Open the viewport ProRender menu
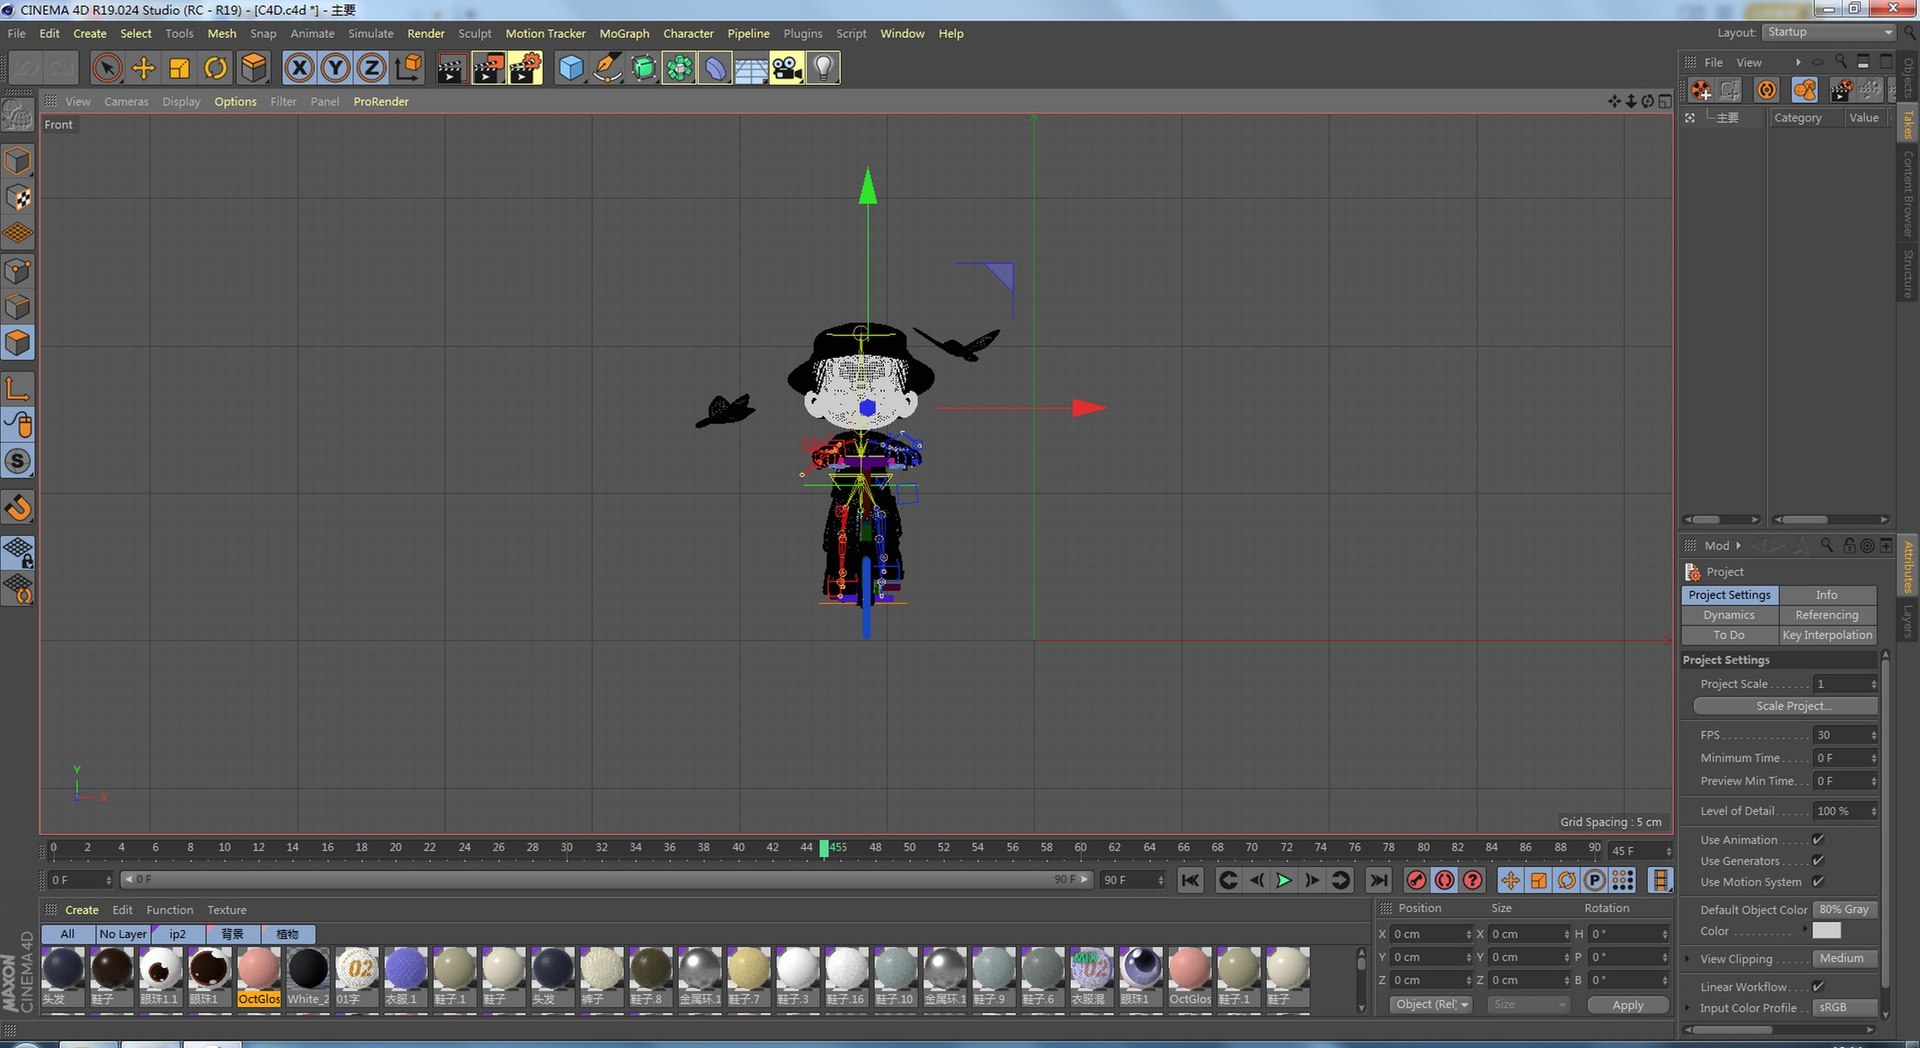 381,101
